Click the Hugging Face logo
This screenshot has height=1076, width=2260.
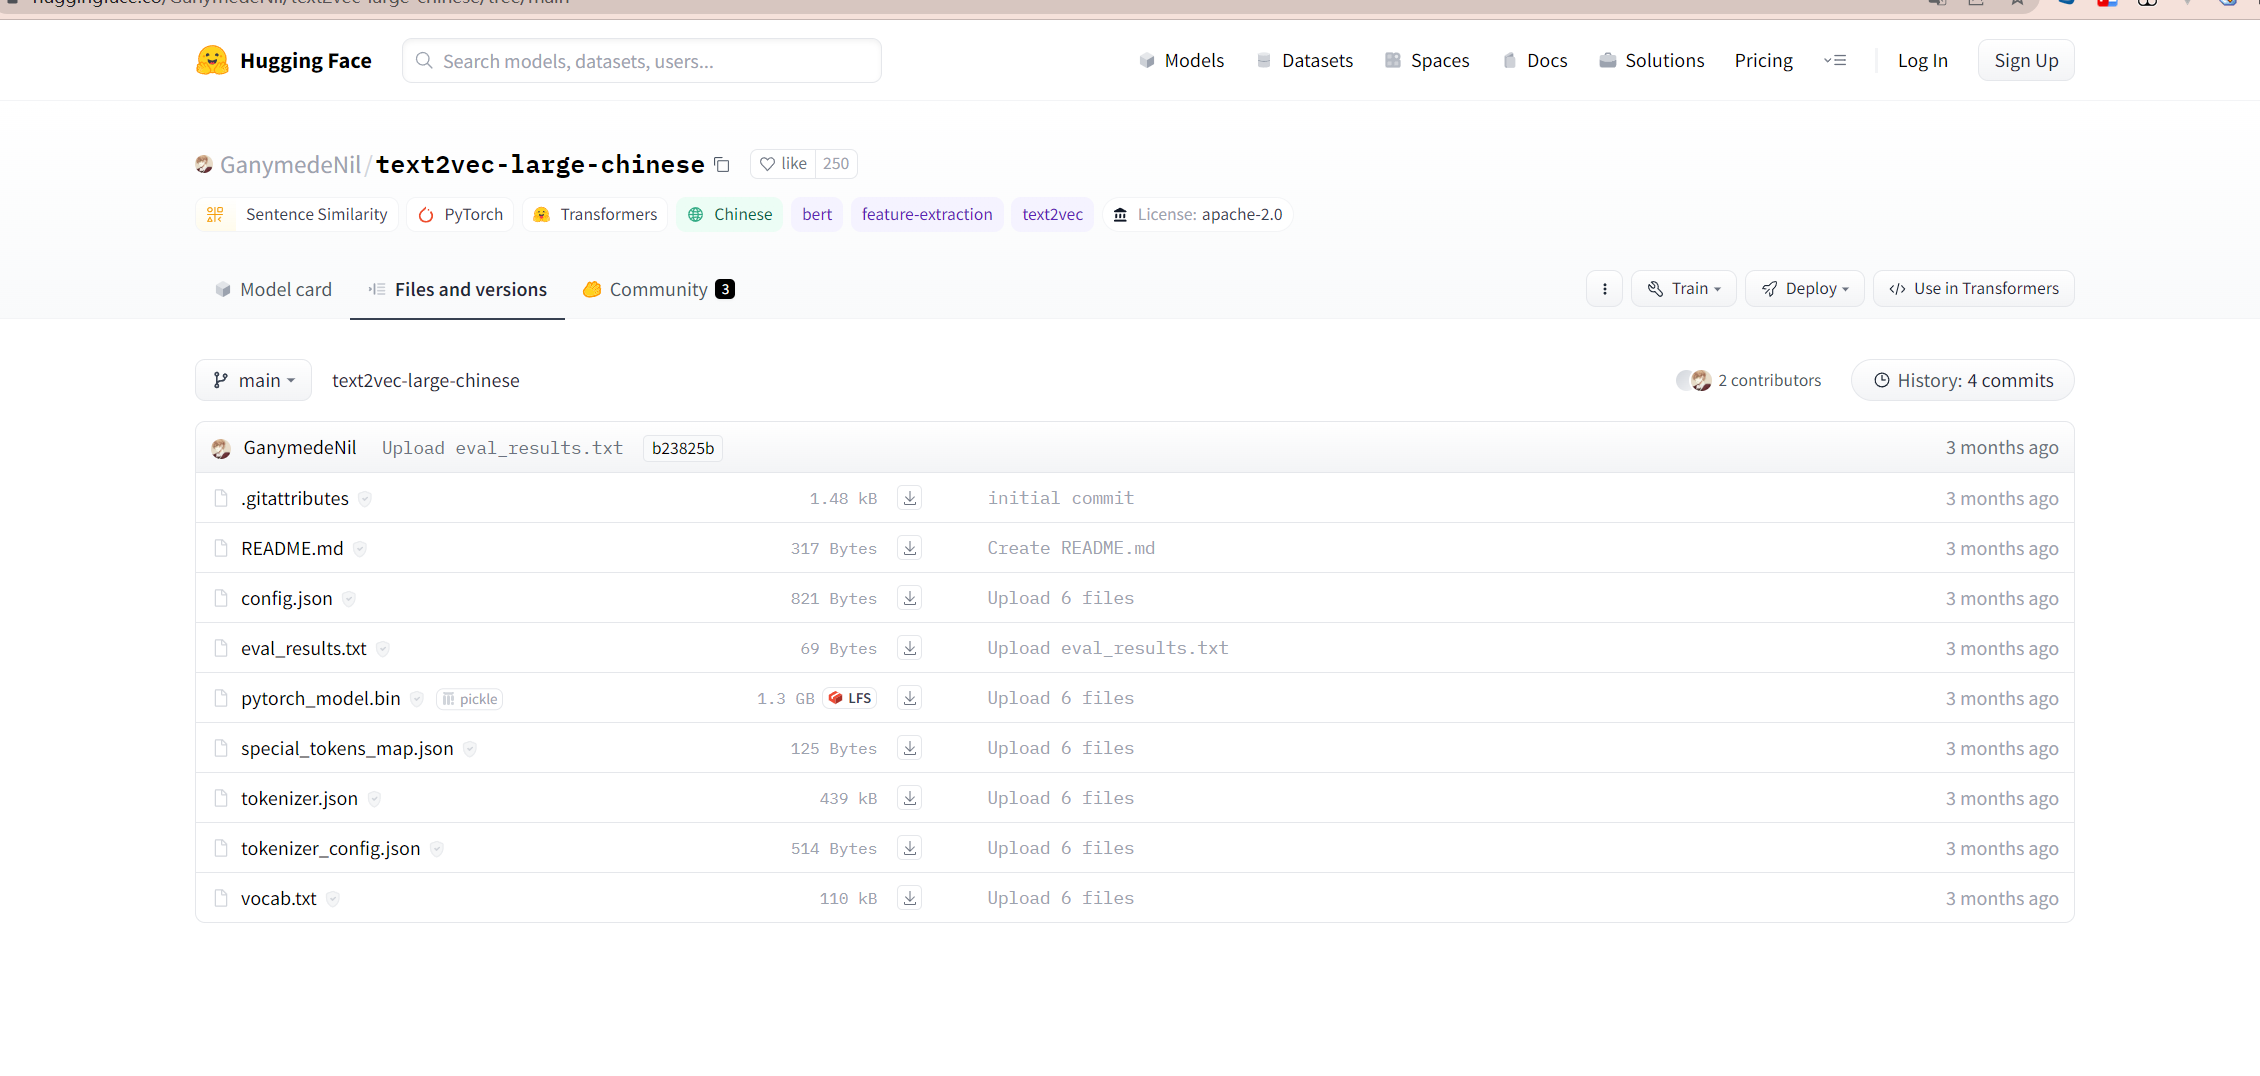coord(284,61)
